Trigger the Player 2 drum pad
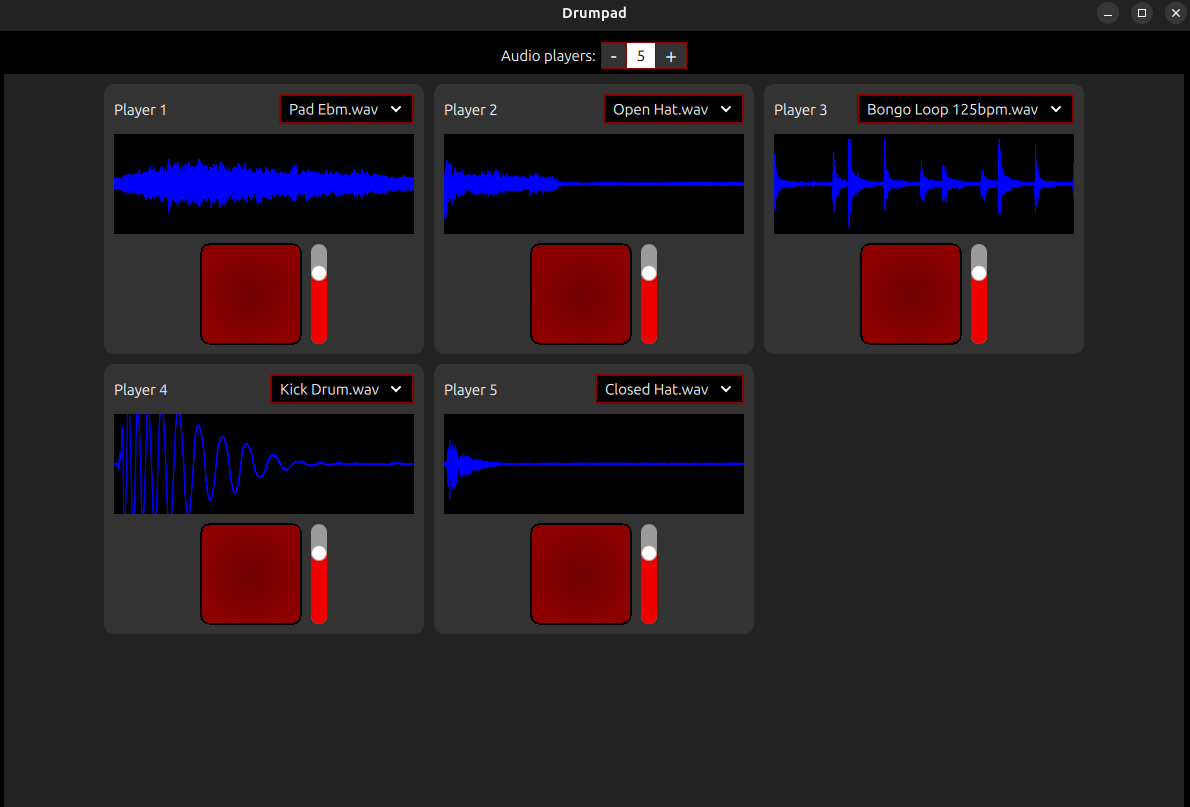 [581, 294]
